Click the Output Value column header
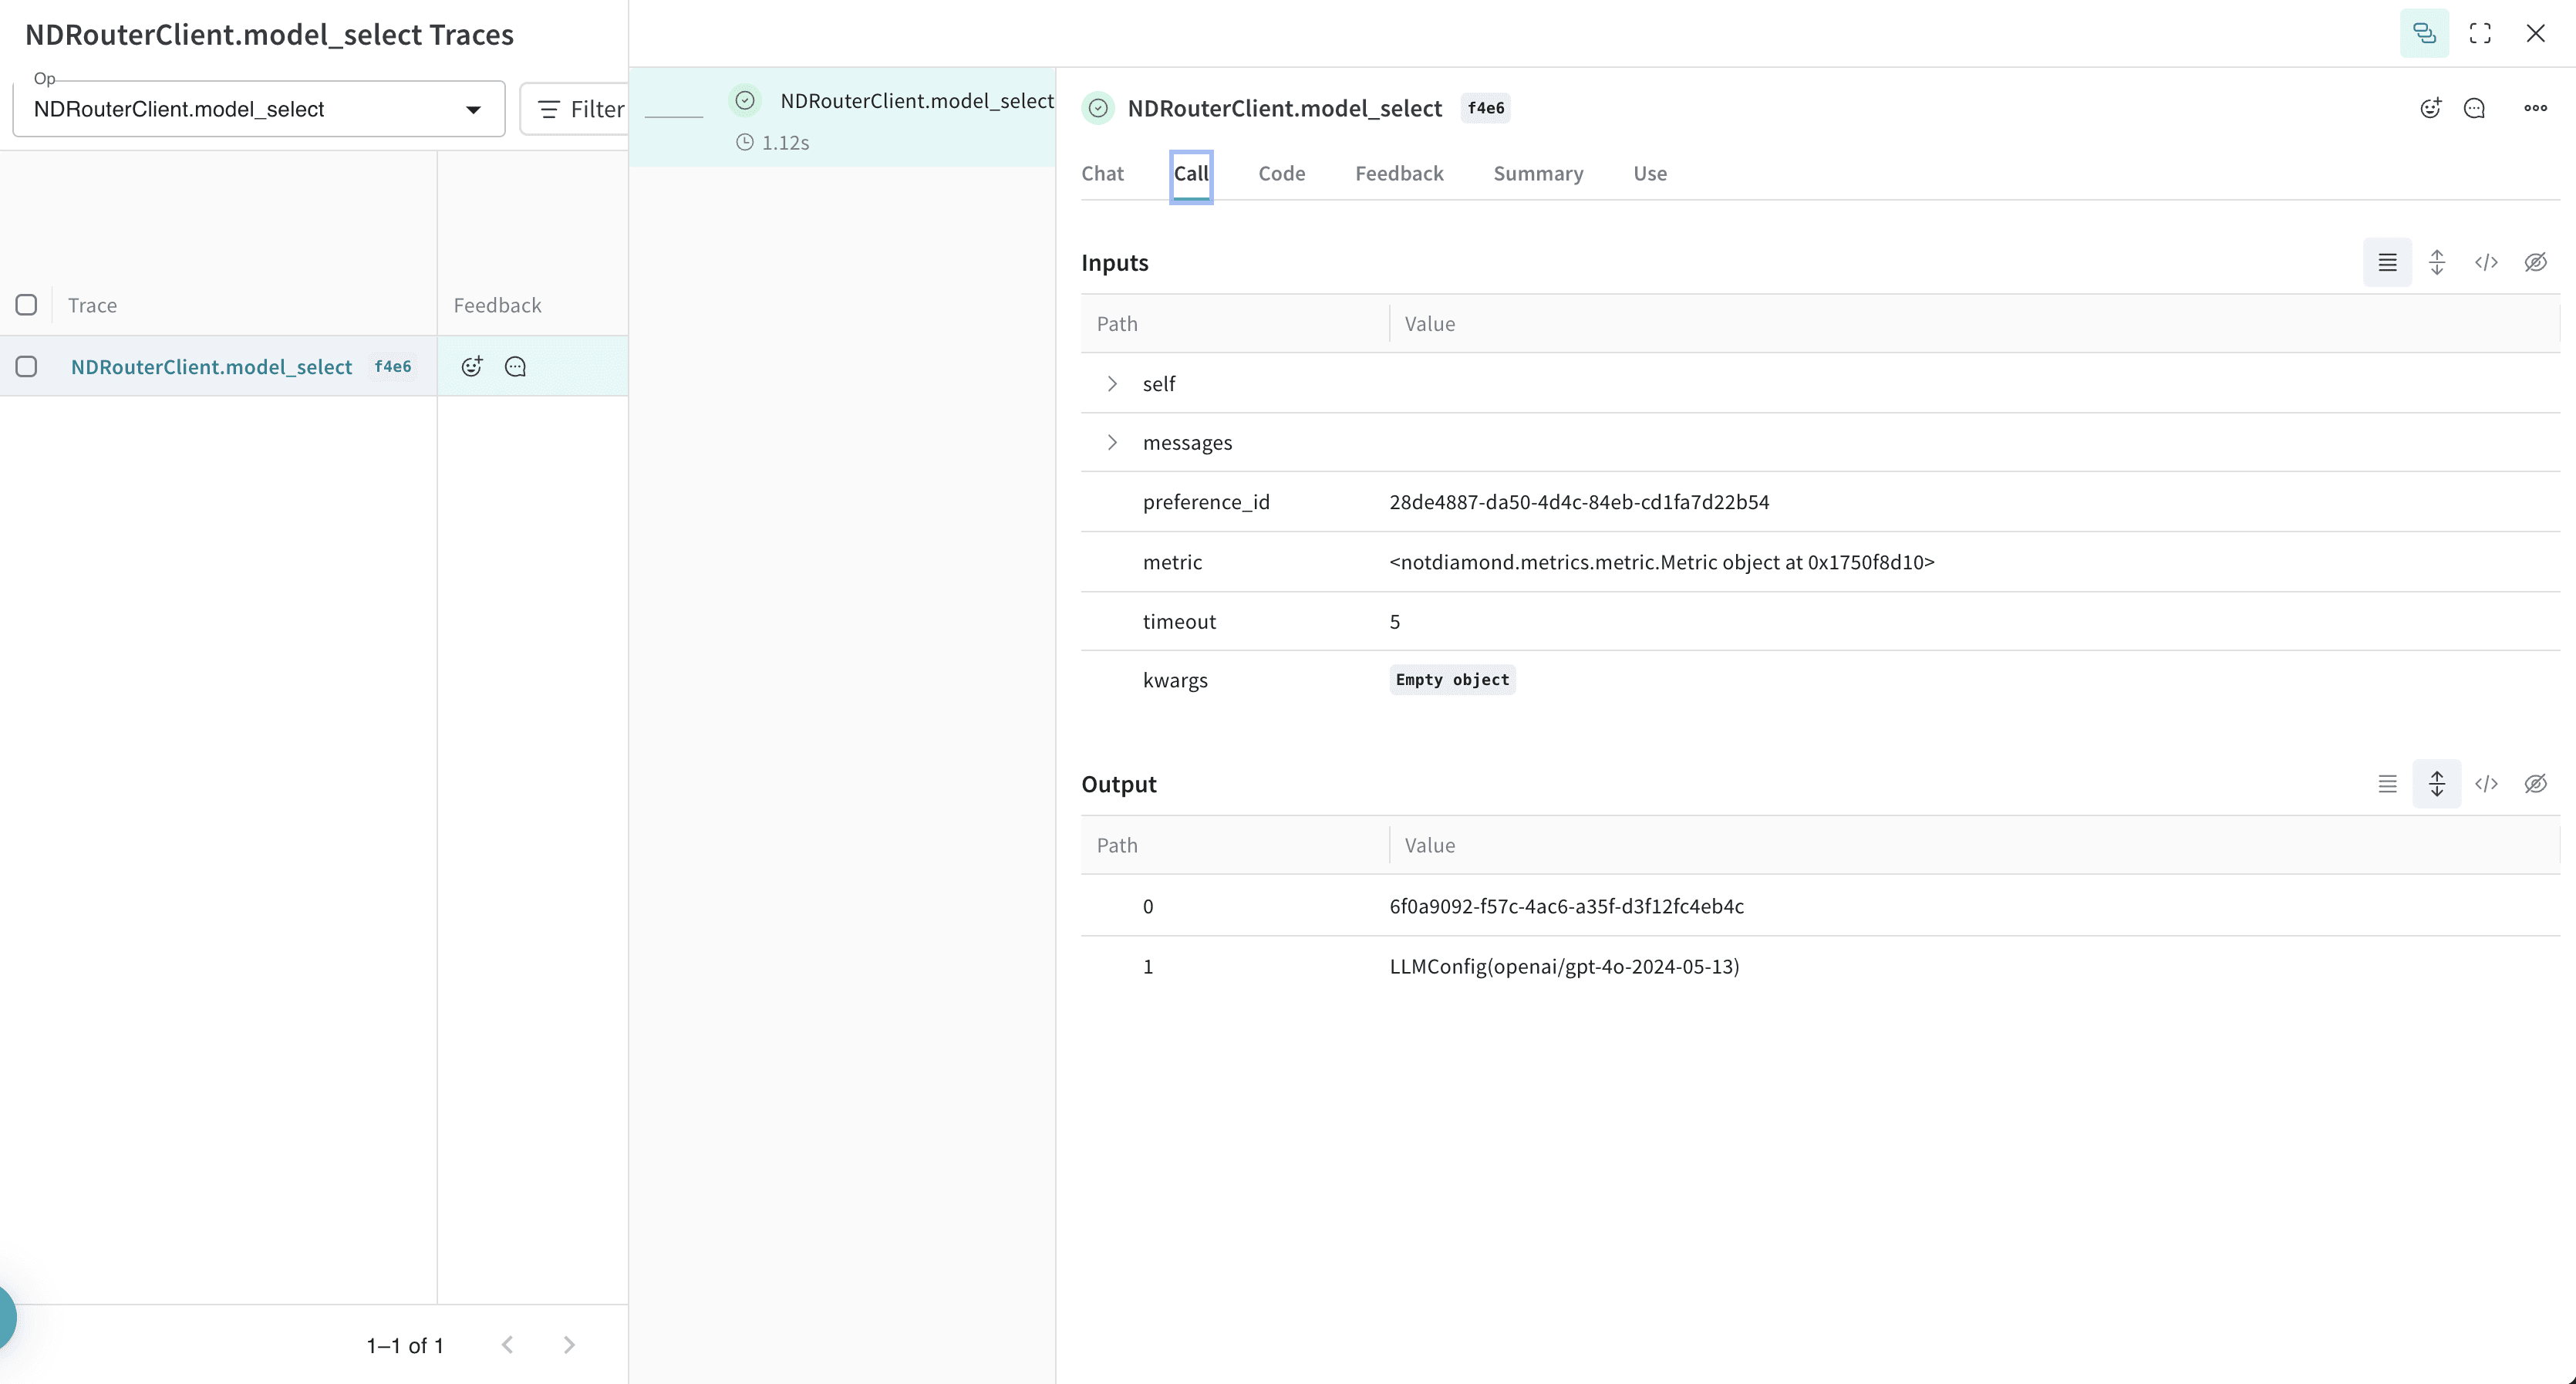The height and width of the screenshot is (1384, 2576). (x=1429, y=846)
